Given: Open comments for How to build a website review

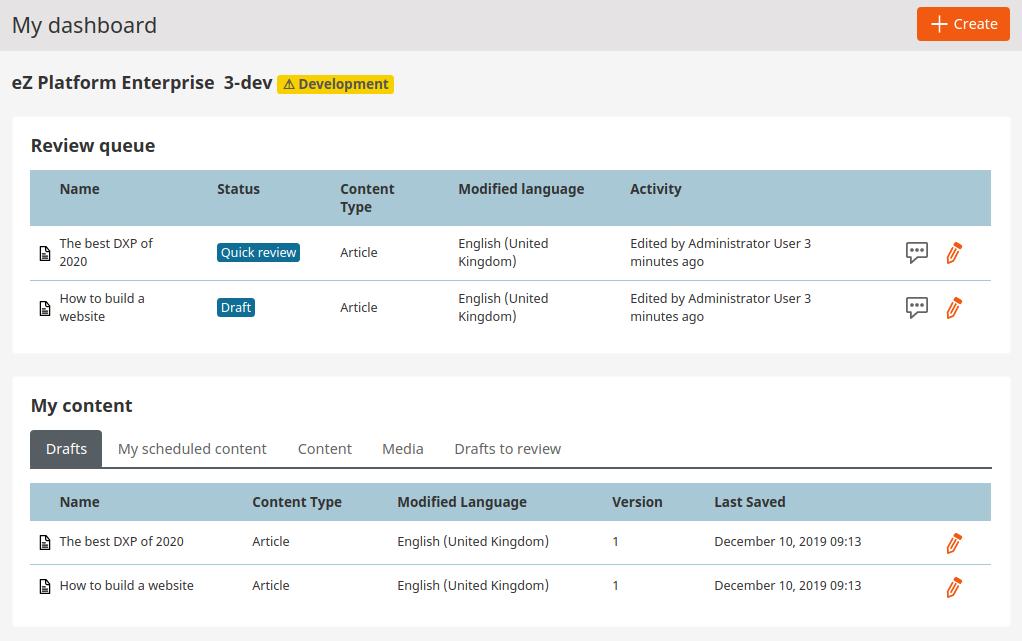Looking at the screenshot, I should (916, 307).
